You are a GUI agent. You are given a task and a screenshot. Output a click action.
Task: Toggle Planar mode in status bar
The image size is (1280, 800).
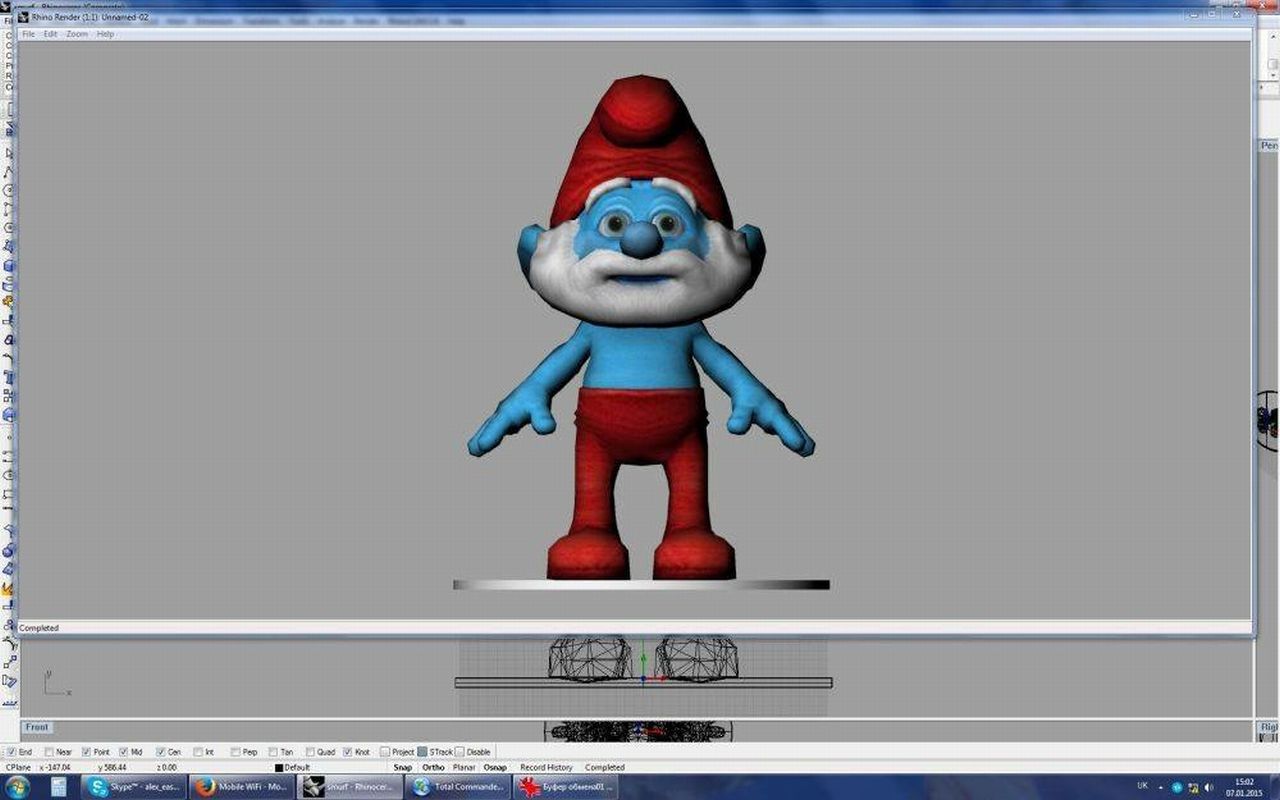click(x=464, y=768)
